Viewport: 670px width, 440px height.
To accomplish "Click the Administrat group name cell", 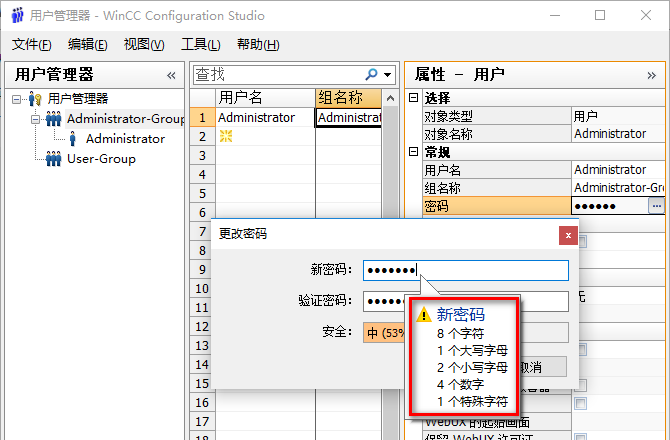I will [349, 117].
